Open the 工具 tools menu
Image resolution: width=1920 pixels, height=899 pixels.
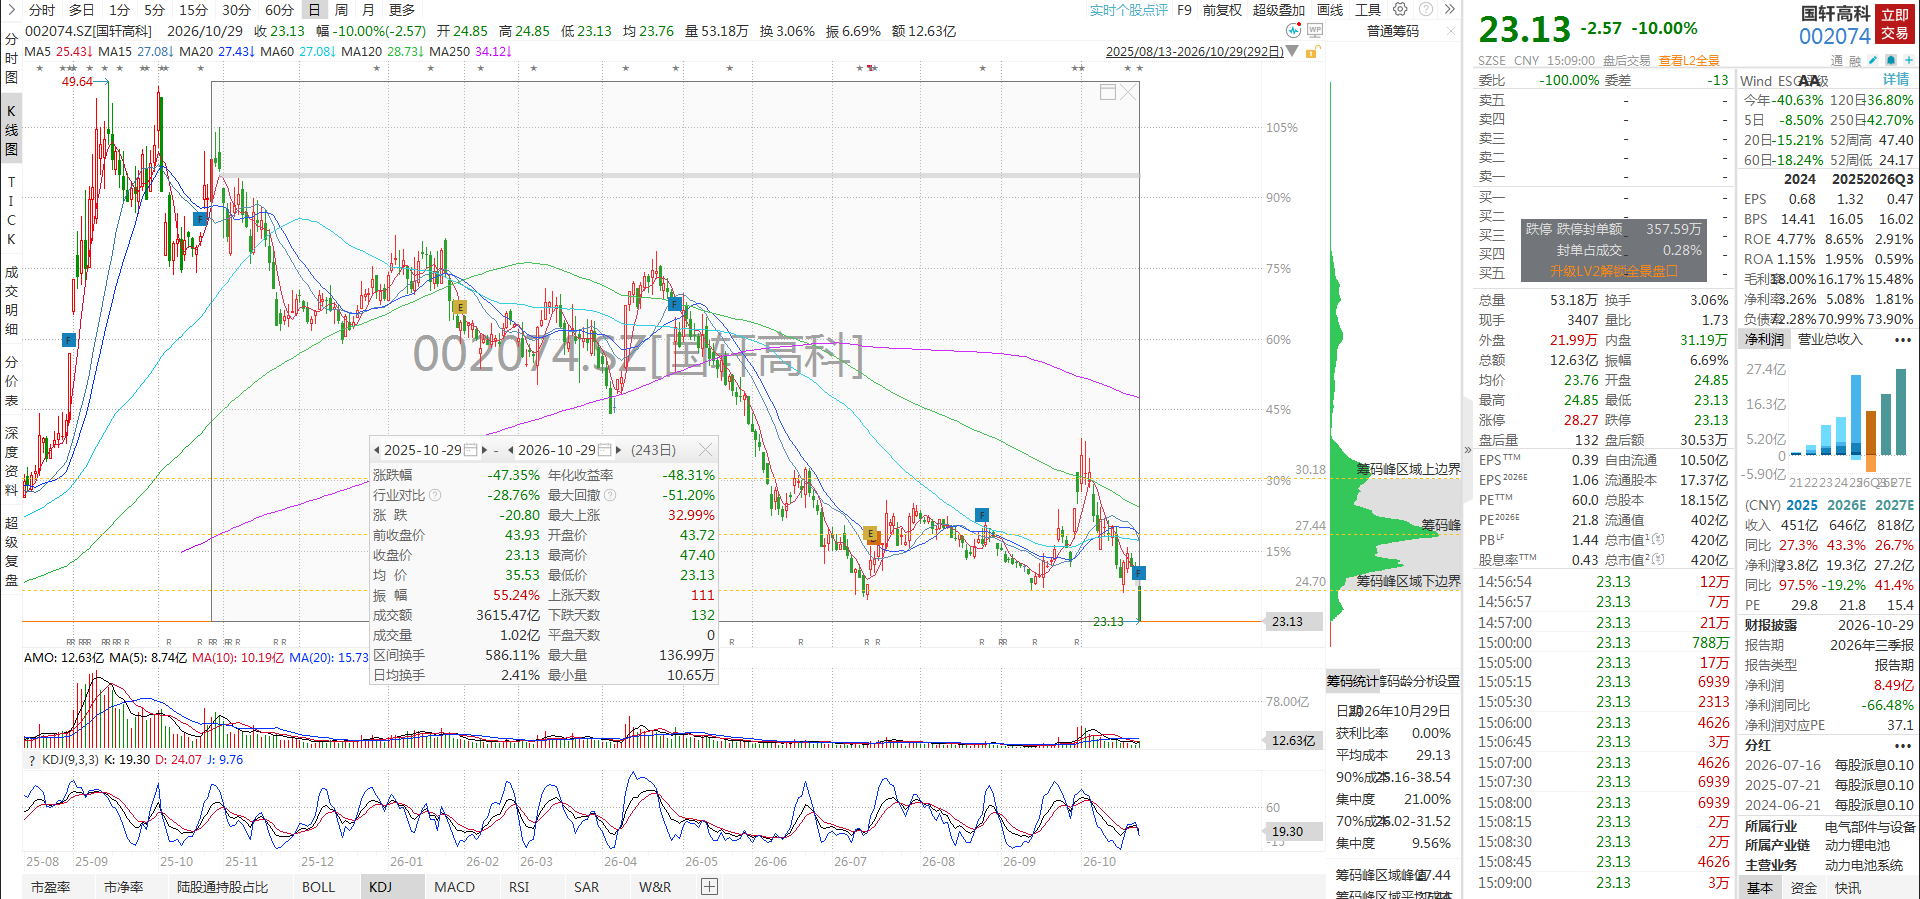pos(1368,10)
